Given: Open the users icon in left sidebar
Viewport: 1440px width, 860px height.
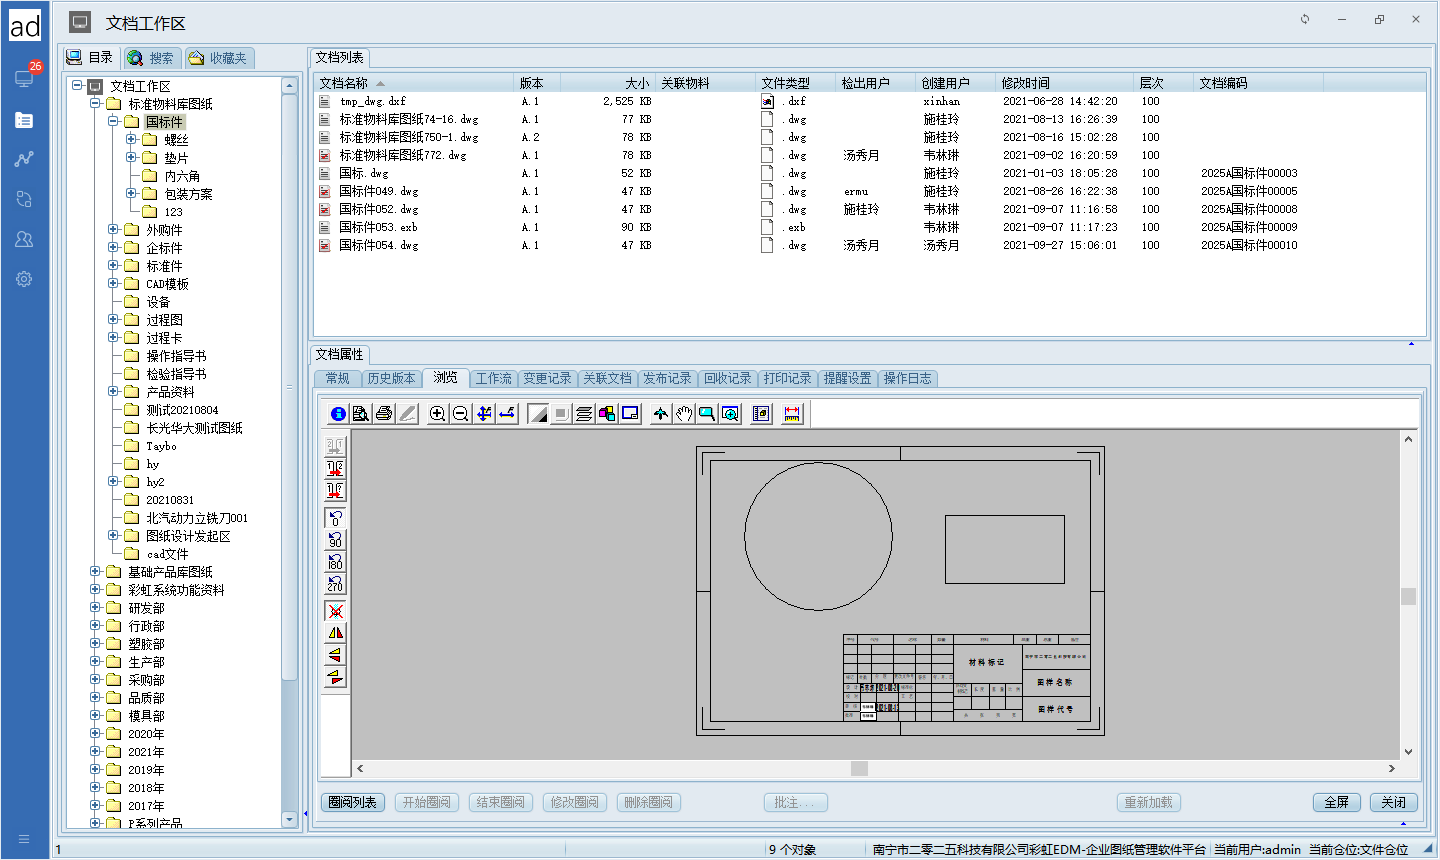Looking at the screenshot, I should point(24,239).
